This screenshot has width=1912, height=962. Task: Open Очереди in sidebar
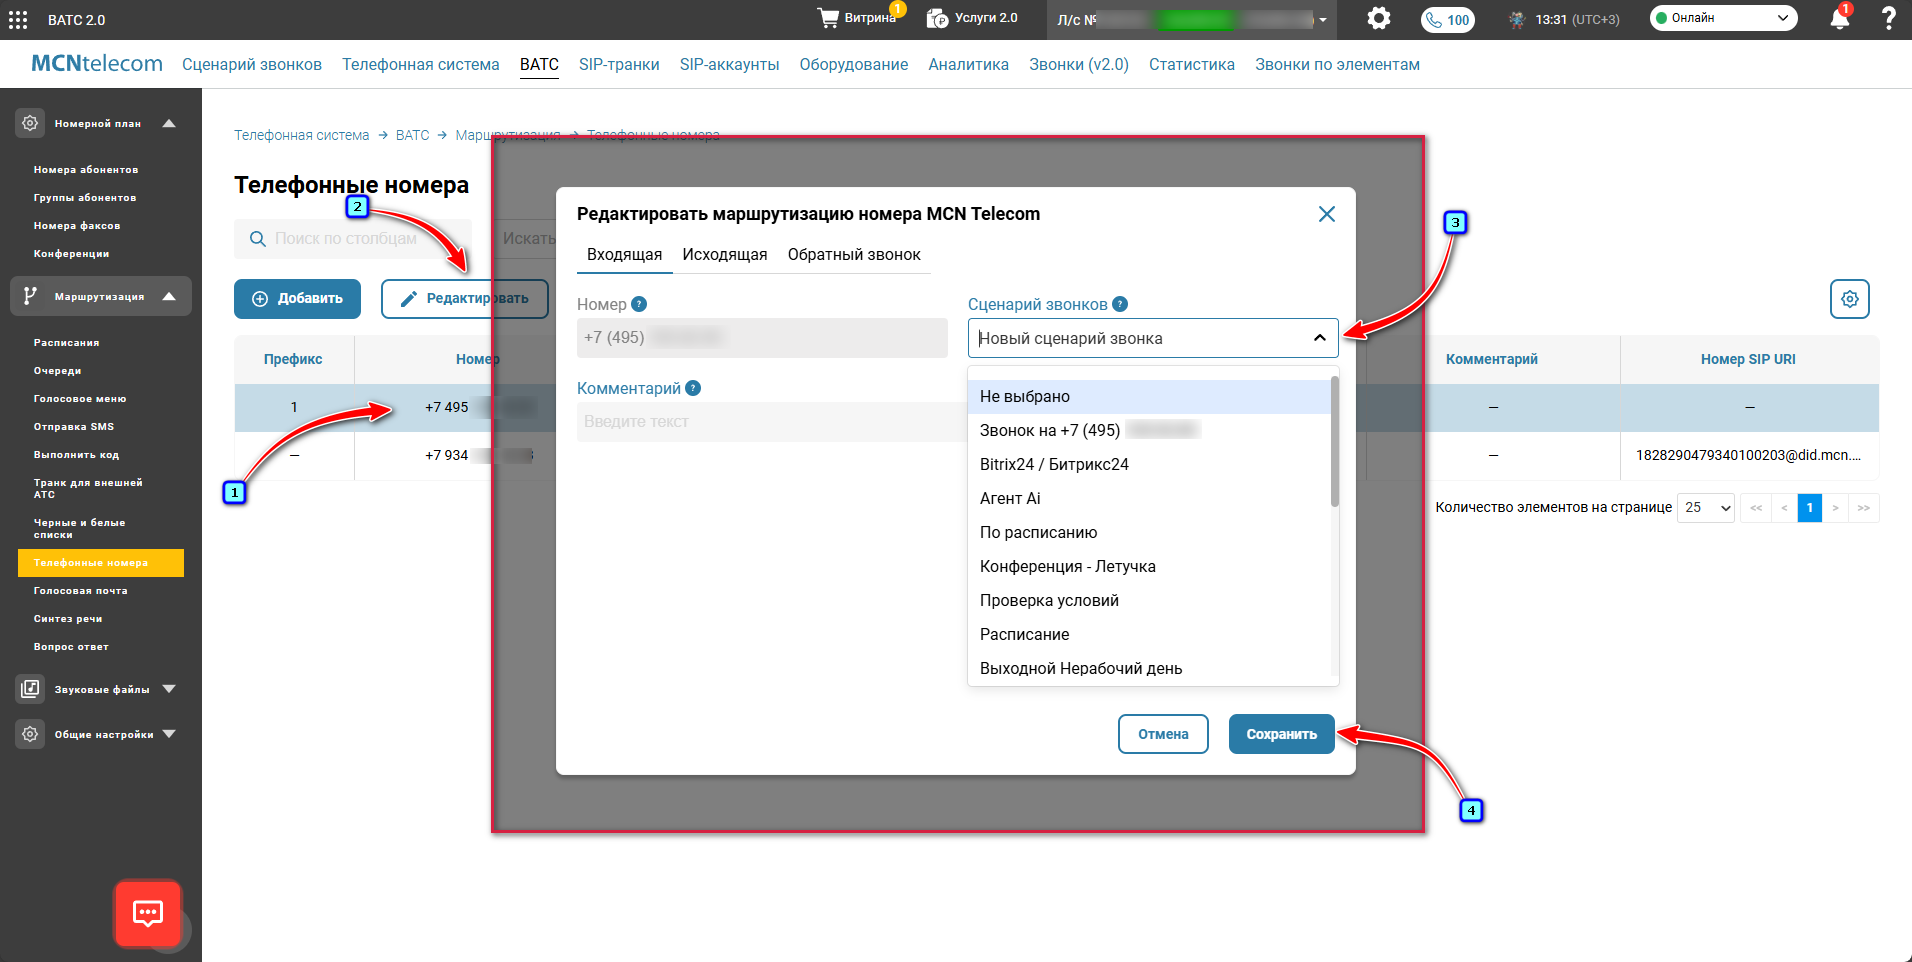click(57, 371)
